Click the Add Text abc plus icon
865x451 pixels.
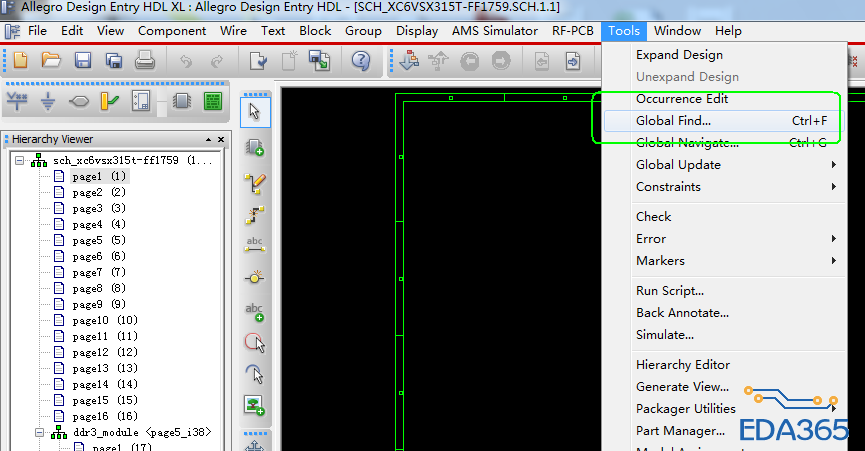click(x=254, y=312)
